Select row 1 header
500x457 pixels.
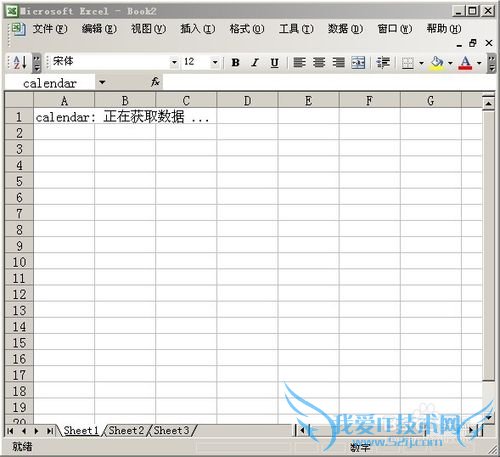(x=19, y=117)
